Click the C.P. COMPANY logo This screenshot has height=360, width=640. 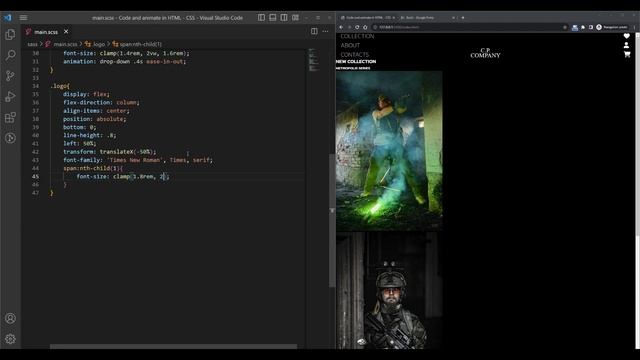point(485,53)
